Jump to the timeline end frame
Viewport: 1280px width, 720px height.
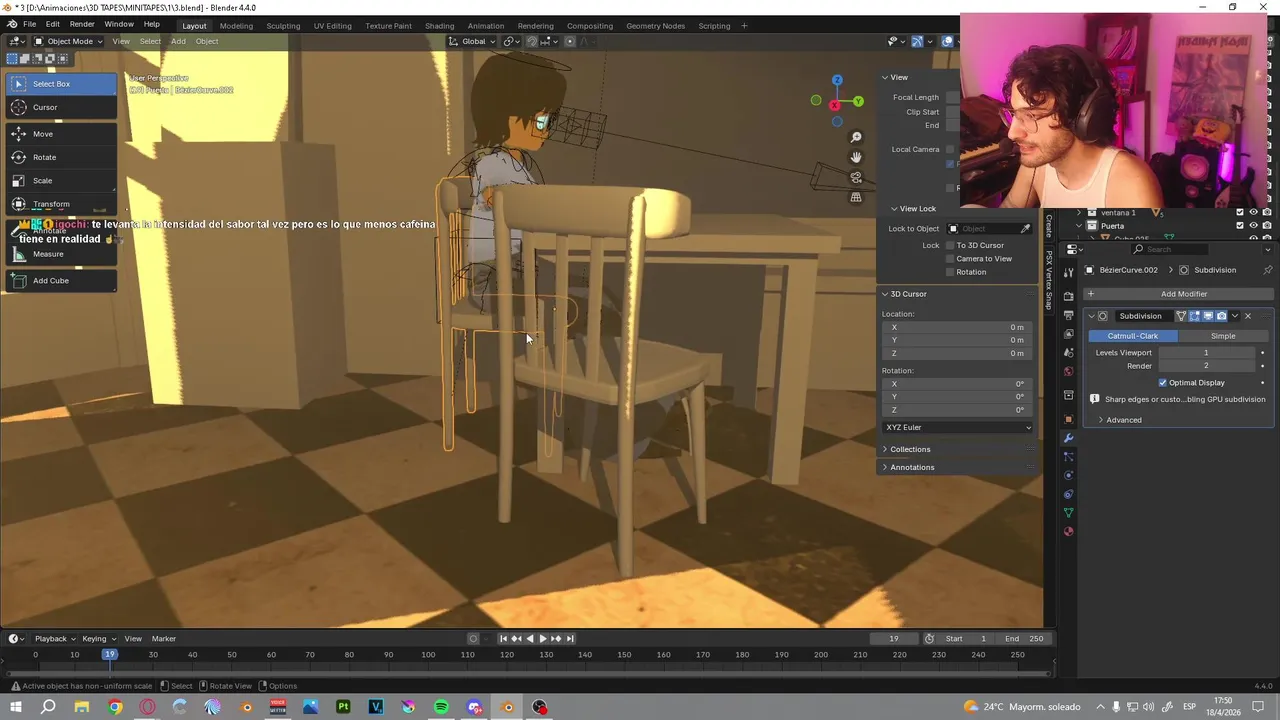click(570, 639)
